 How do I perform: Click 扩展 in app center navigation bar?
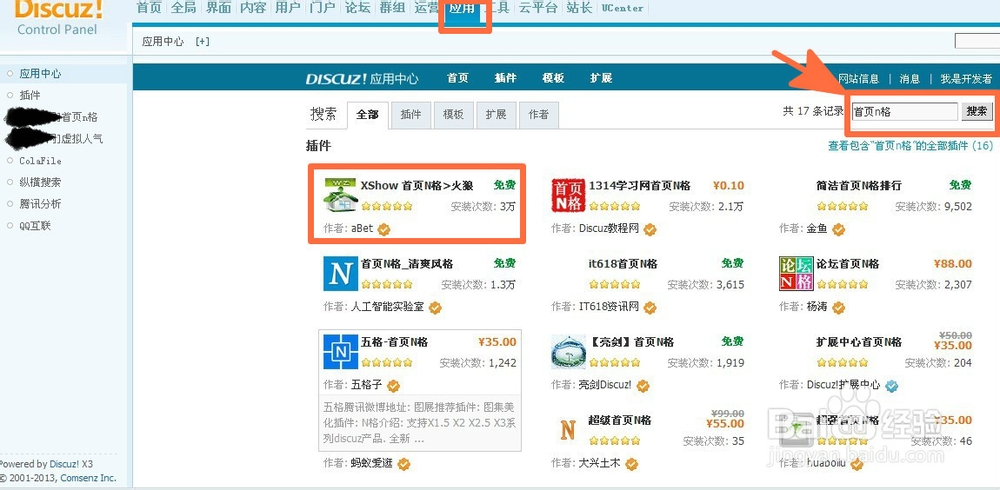(x=601, y=78)
